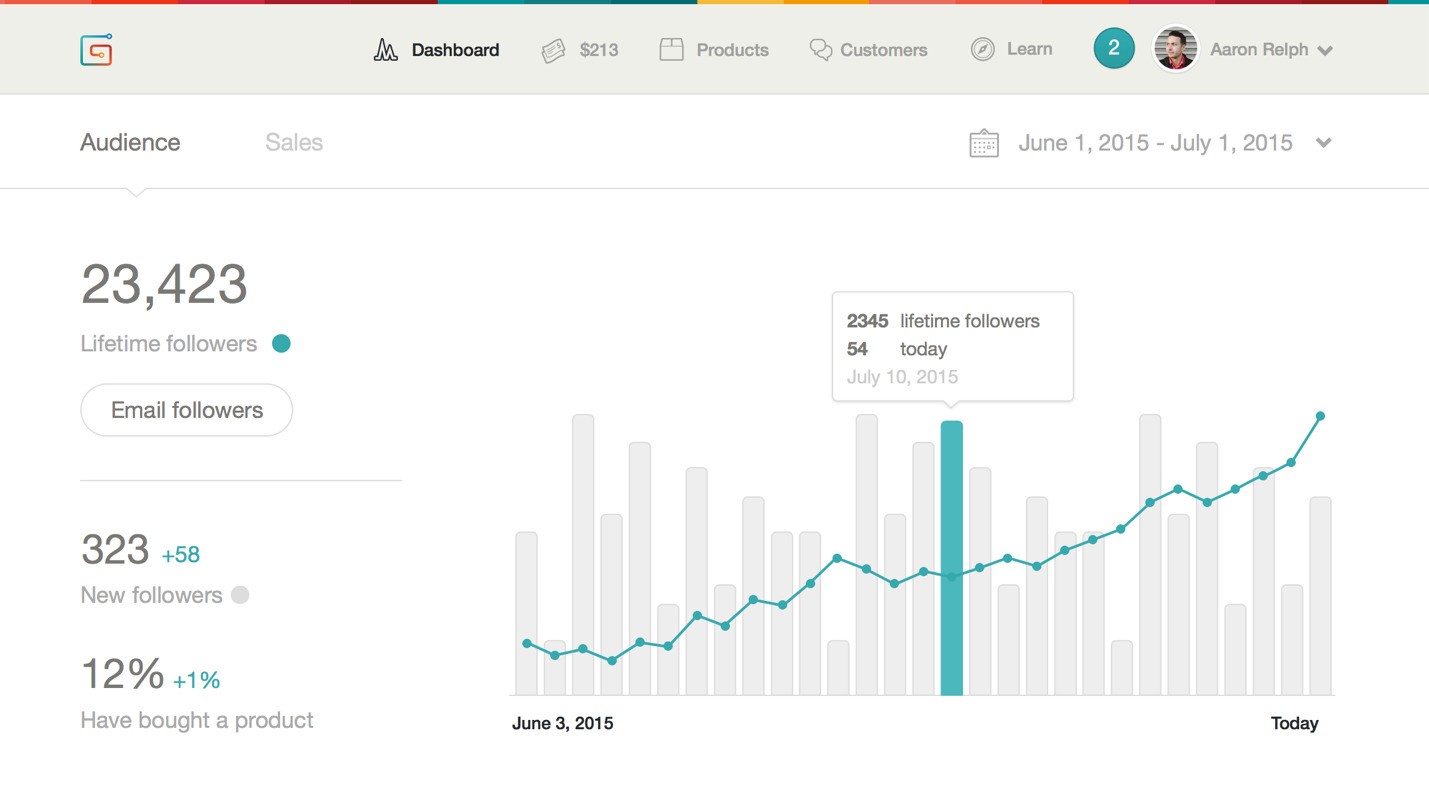
Task: Expand the date range dropdown arrow
Action: [x=1323, y=143]
